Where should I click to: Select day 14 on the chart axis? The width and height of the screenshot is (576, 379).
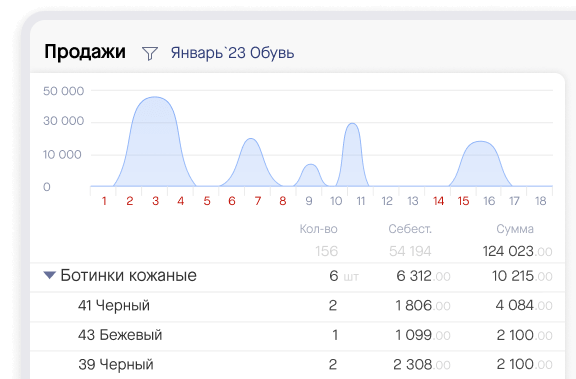click(438, 201)
